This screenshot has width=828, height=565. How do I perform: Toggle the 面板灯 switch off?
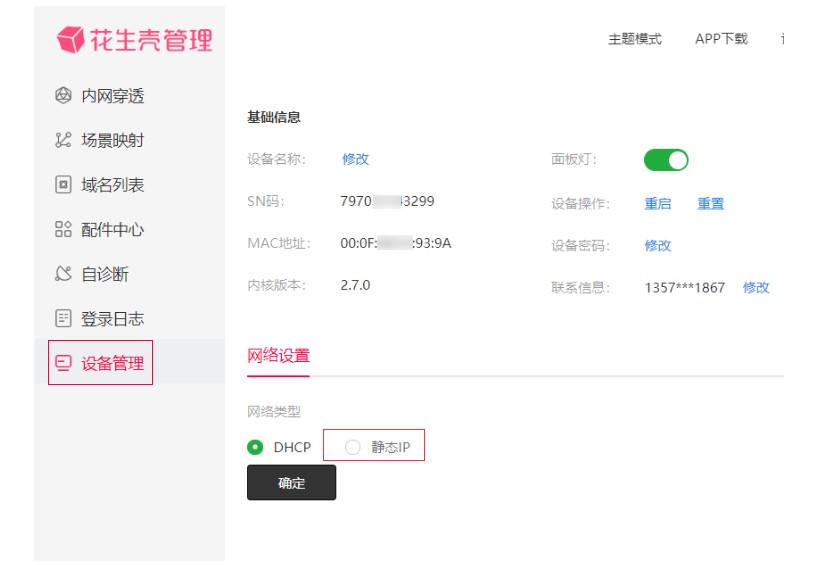(666, 160)
